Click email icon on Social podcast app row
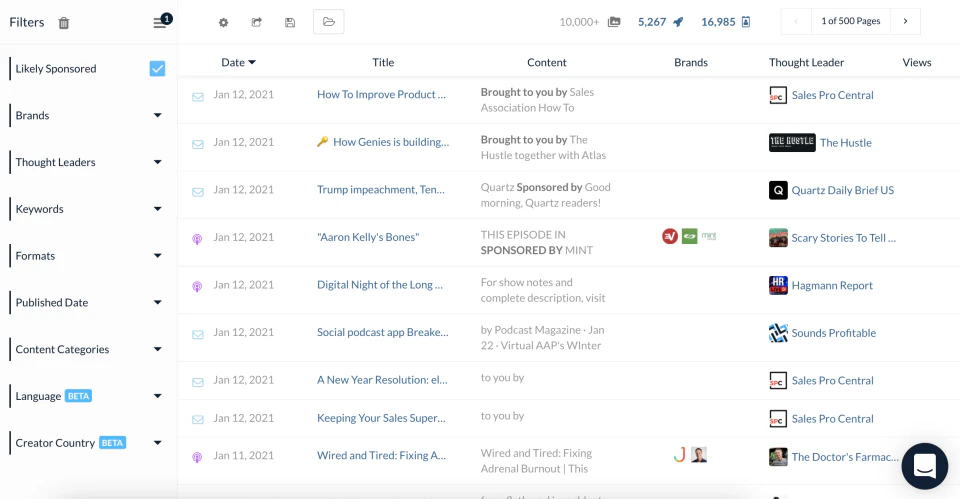The image size is (960, 499). click(198, 335)
